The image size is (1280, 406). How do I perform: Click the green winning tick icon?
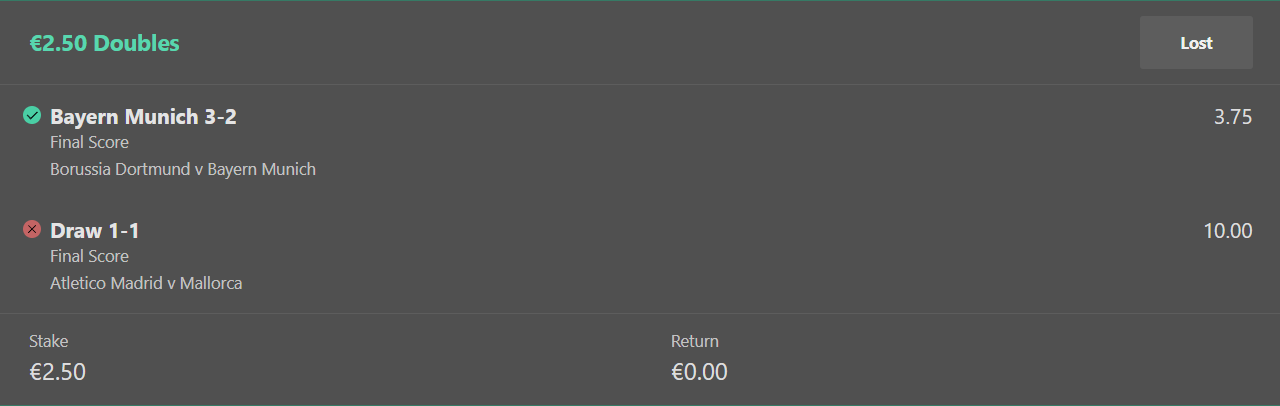point(32,116)
